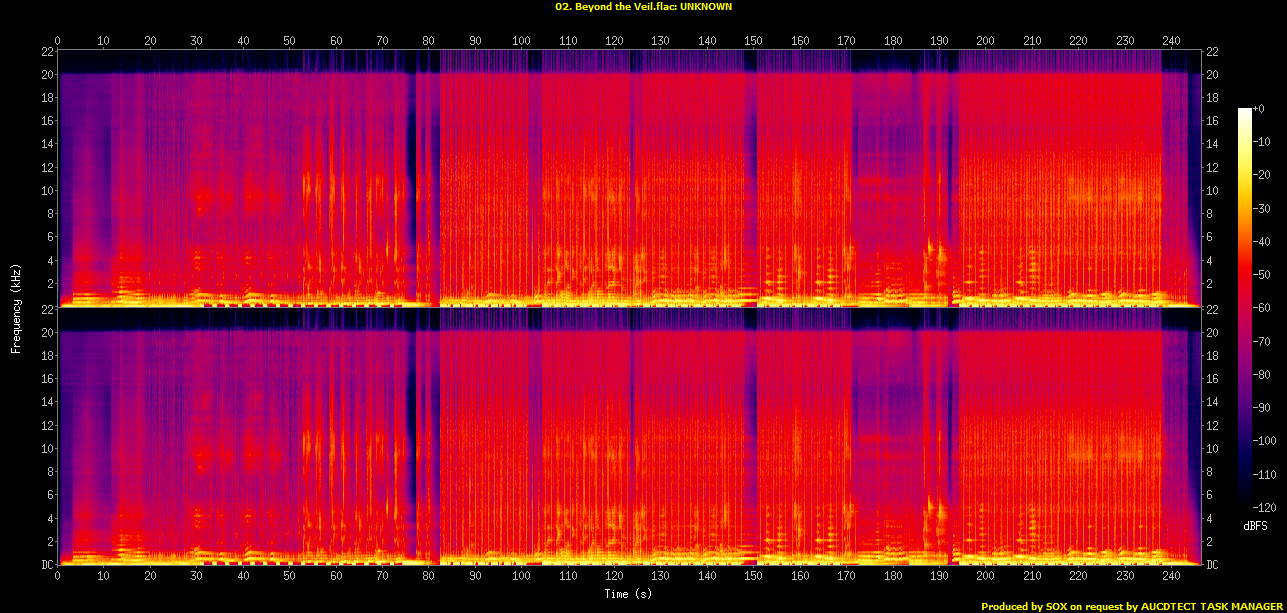Click the 20 kHz label left of the upper channel
This screenshot has height=613, width=1287.
(x=46, y=75)
